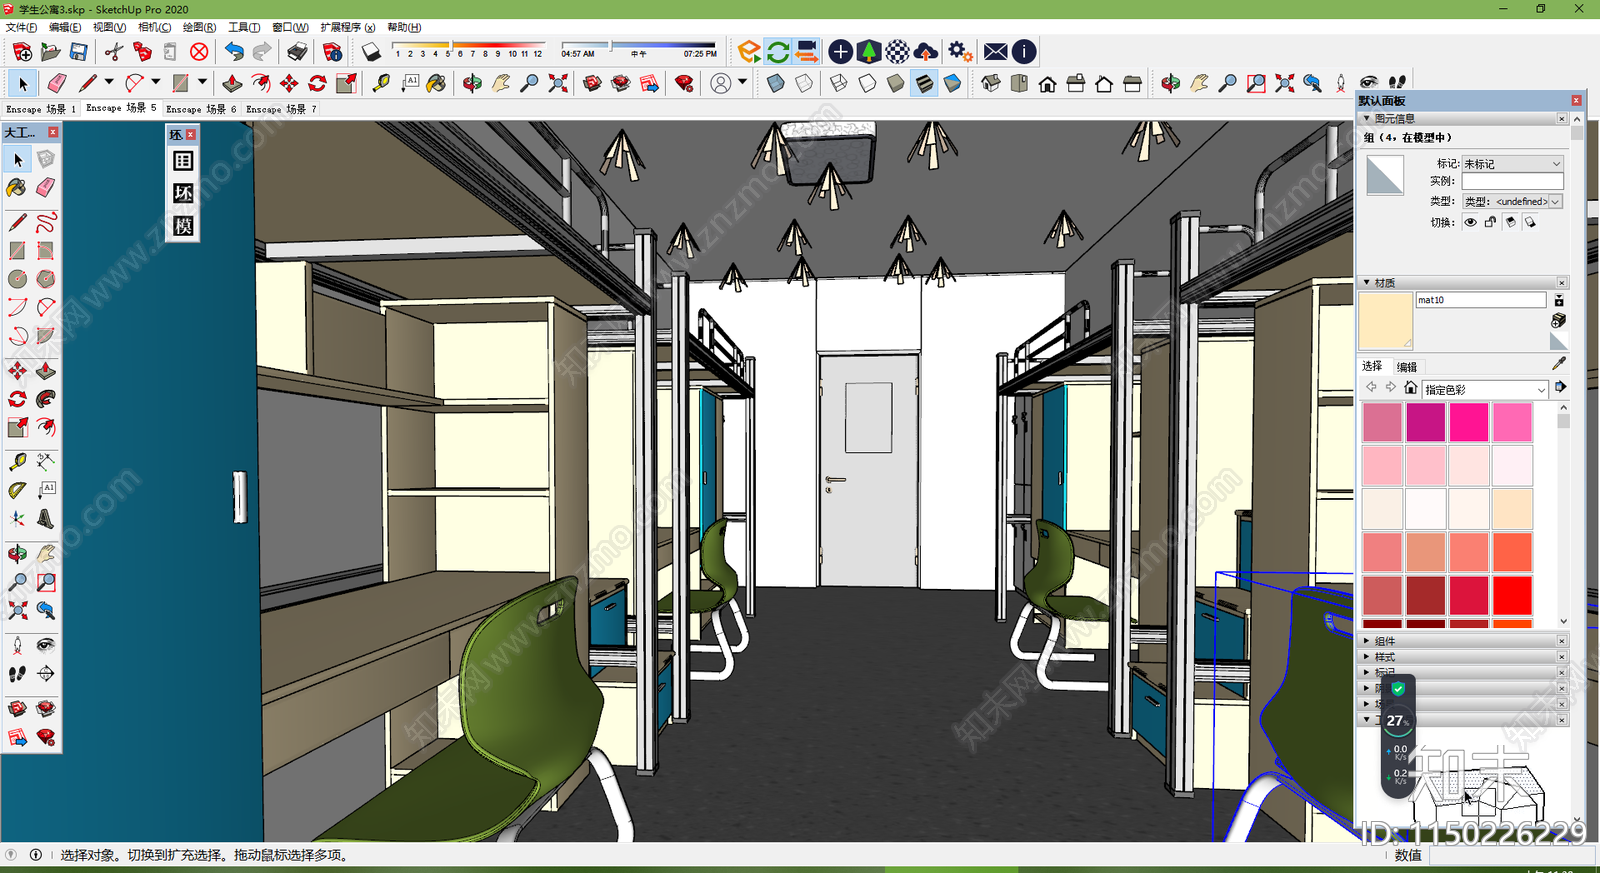Select the Pan hand tool after Orbit

(501, 83)
